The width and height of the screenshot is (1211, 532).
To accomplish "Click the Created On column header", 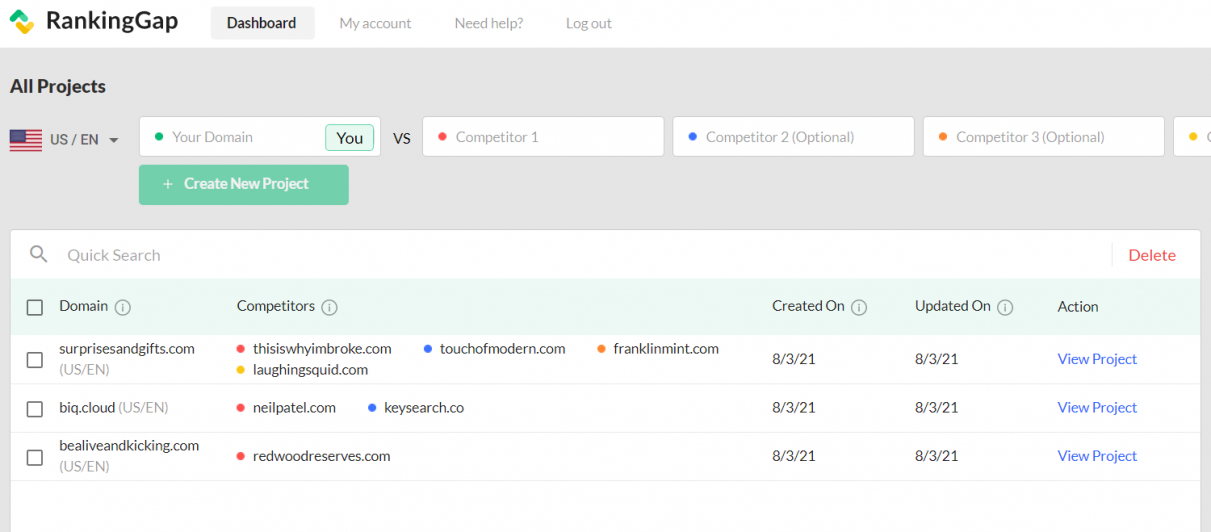I will (x=808, y=306).
